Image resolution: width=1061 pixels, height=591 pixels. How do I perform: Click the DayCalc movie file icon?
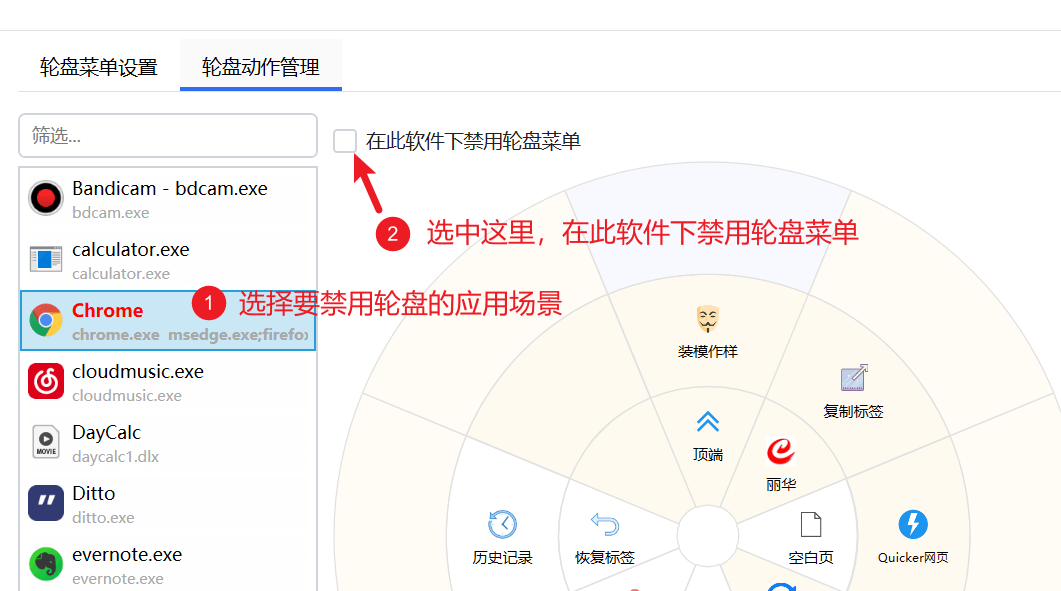click(45, 442)
